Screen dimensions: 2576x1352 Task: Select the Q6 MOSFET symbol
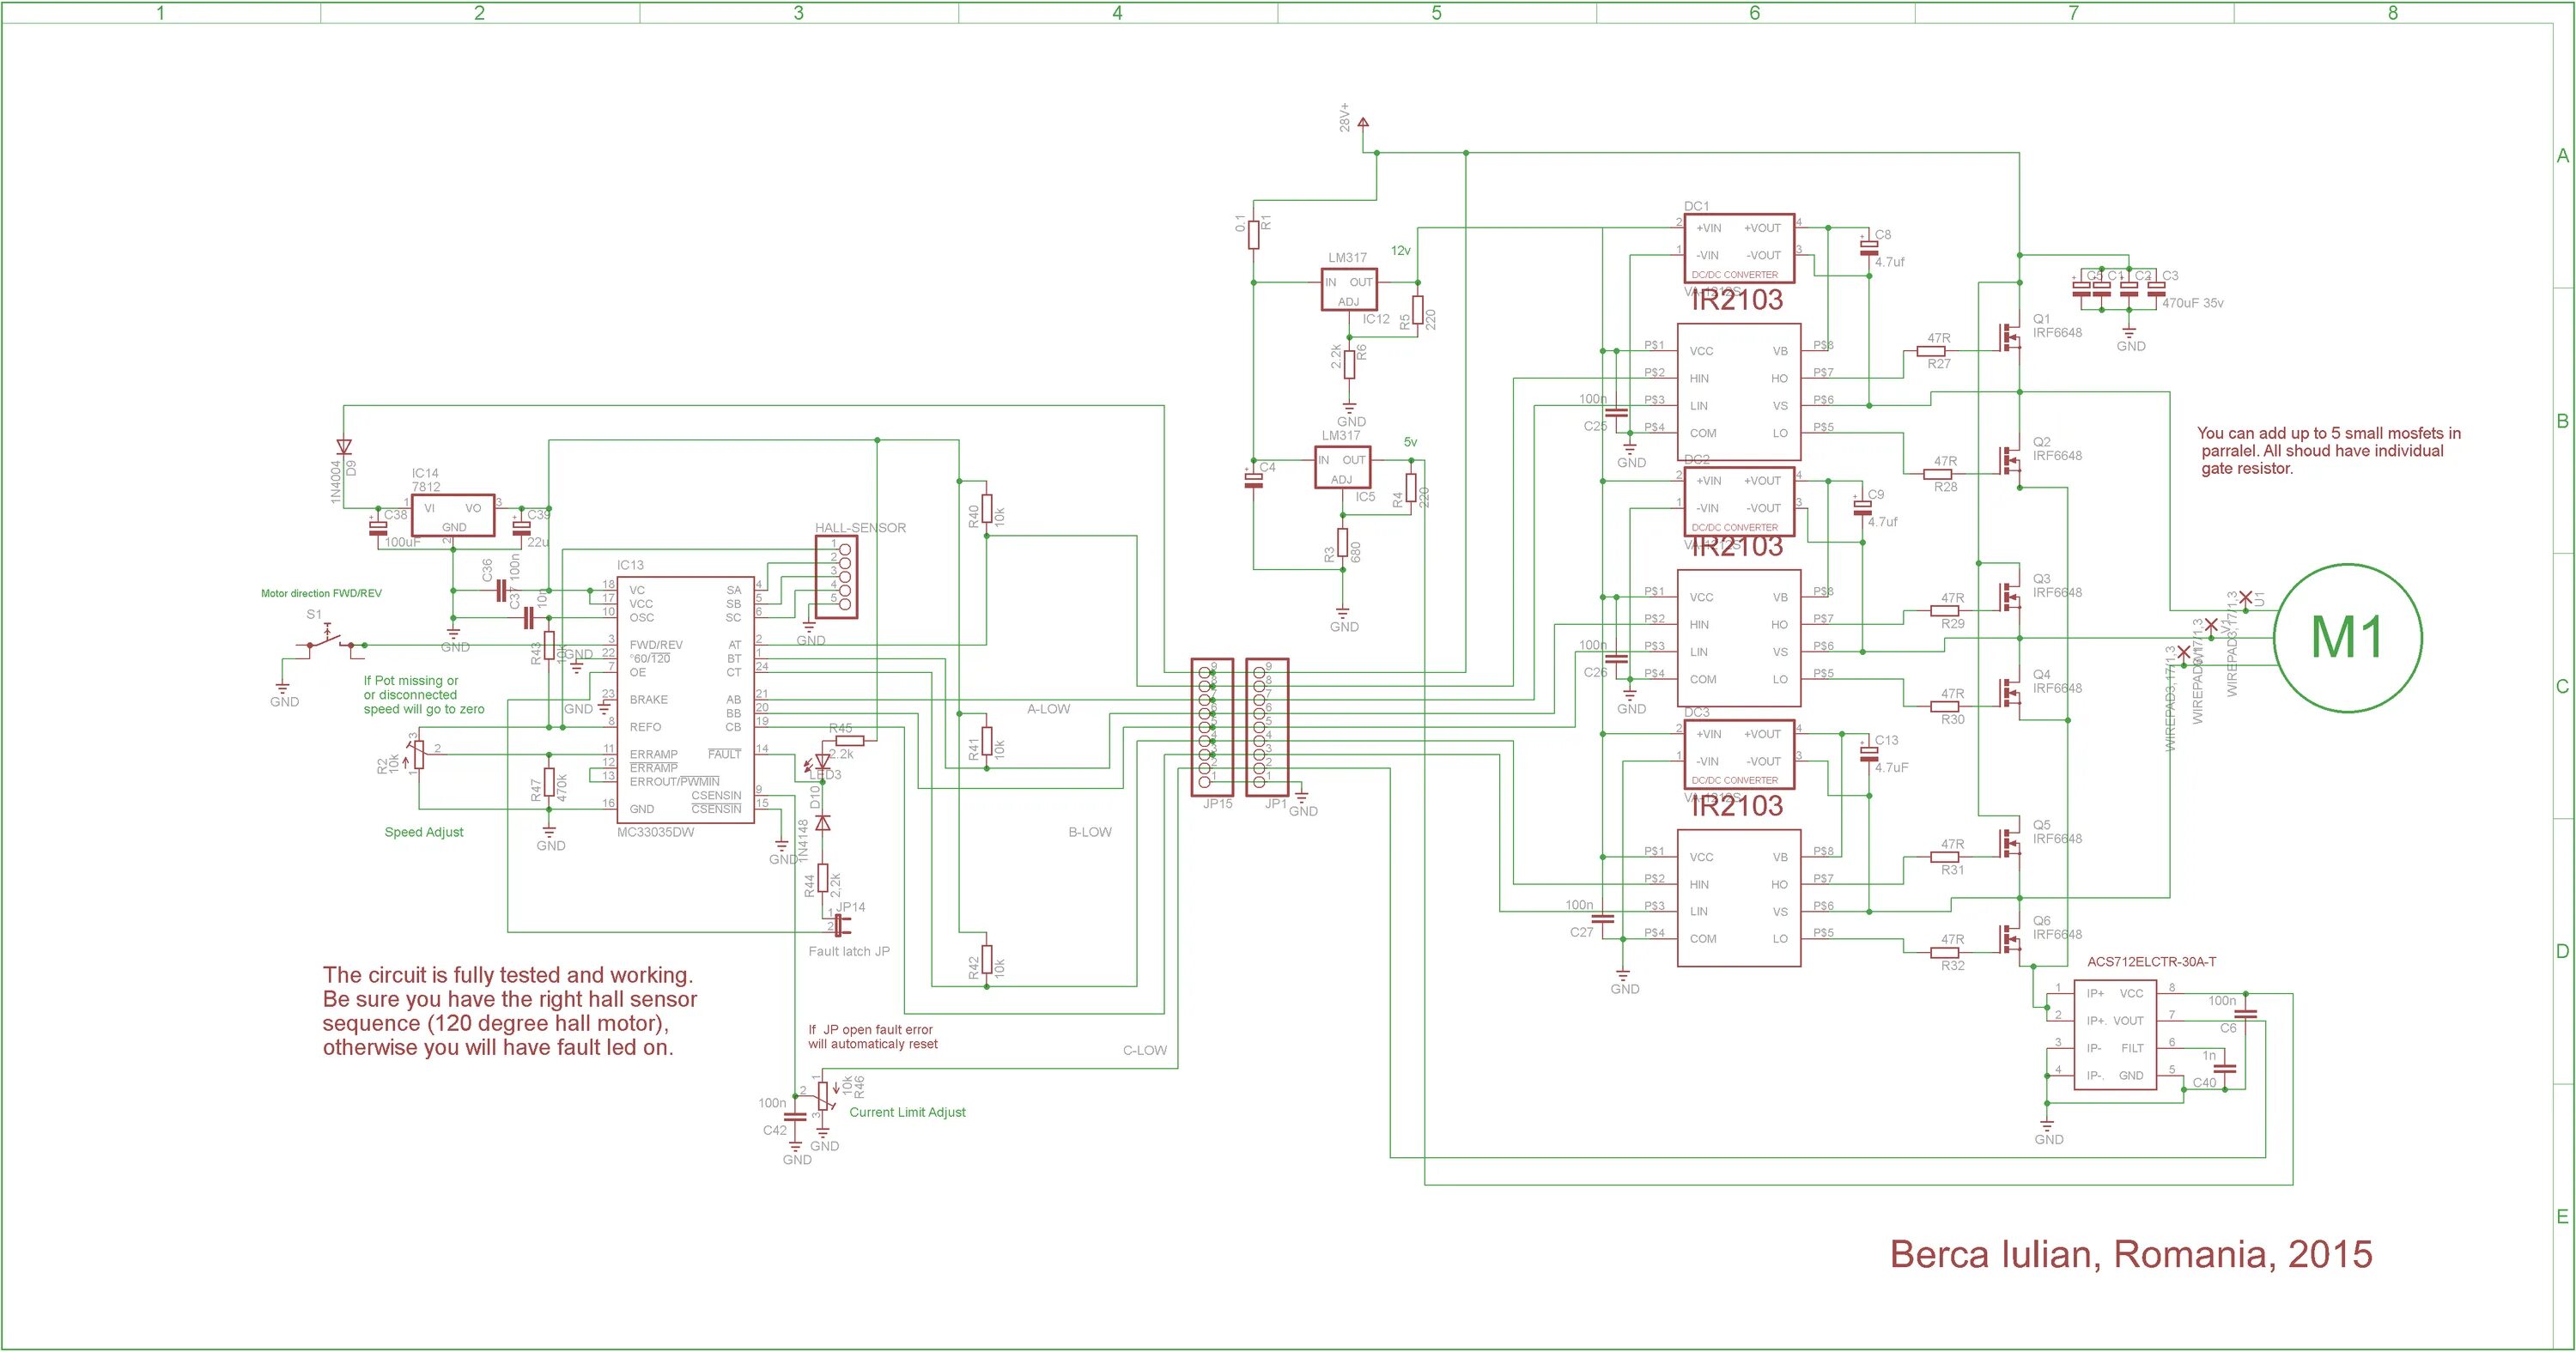point(2008,938)
